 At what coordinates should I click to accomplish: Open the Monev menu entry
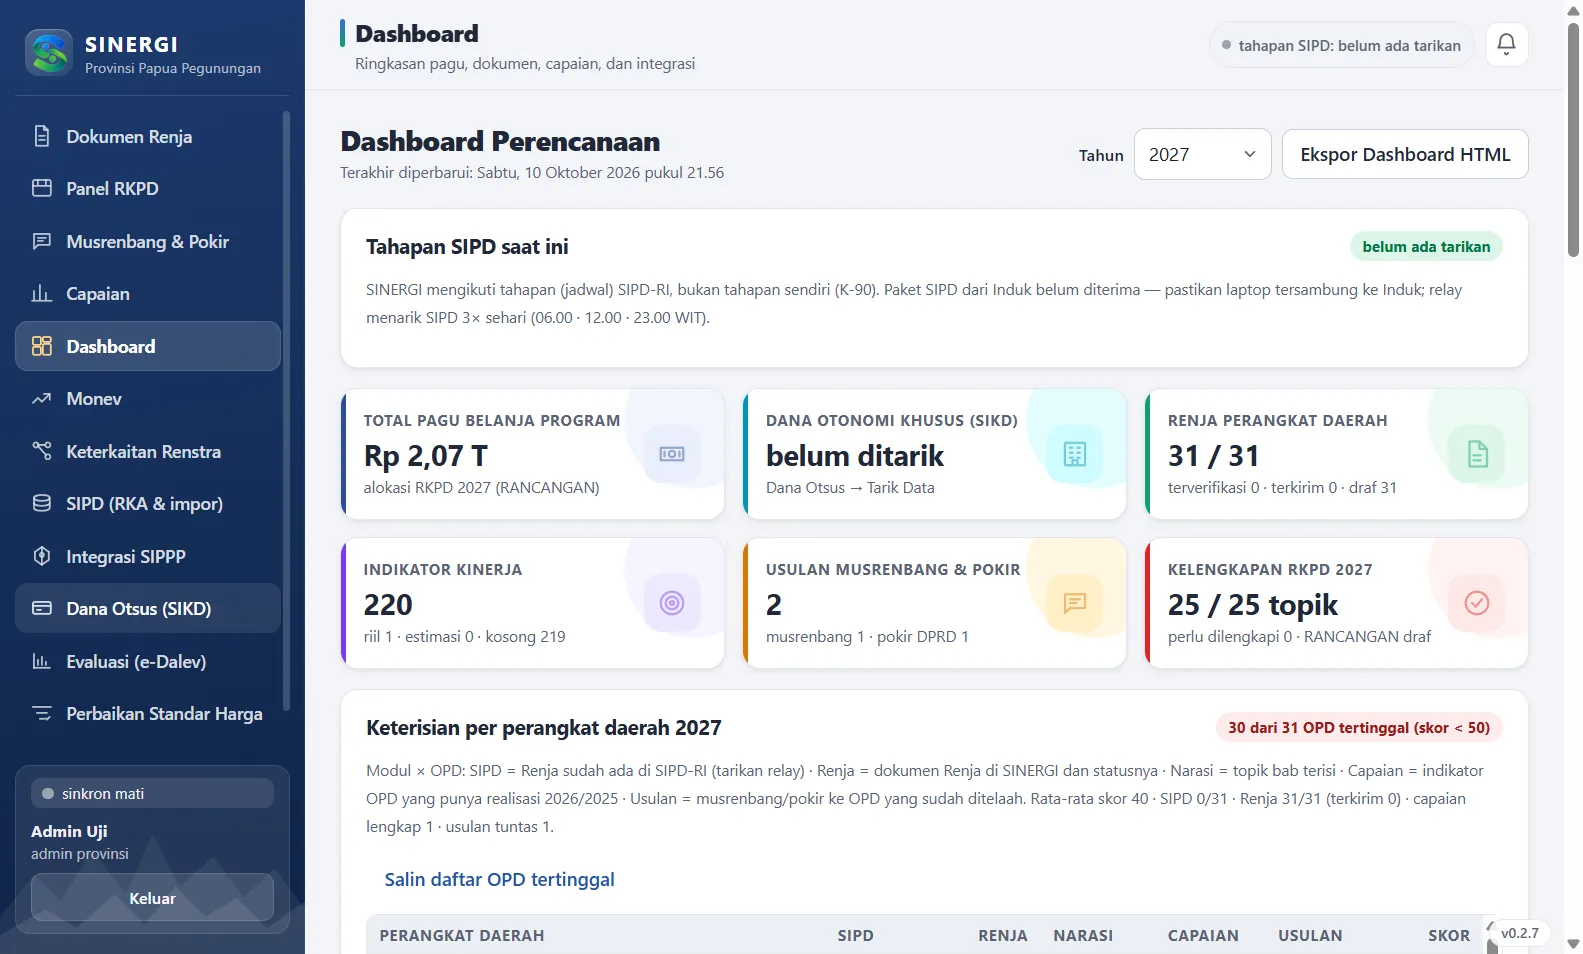(x=148, y=398)
